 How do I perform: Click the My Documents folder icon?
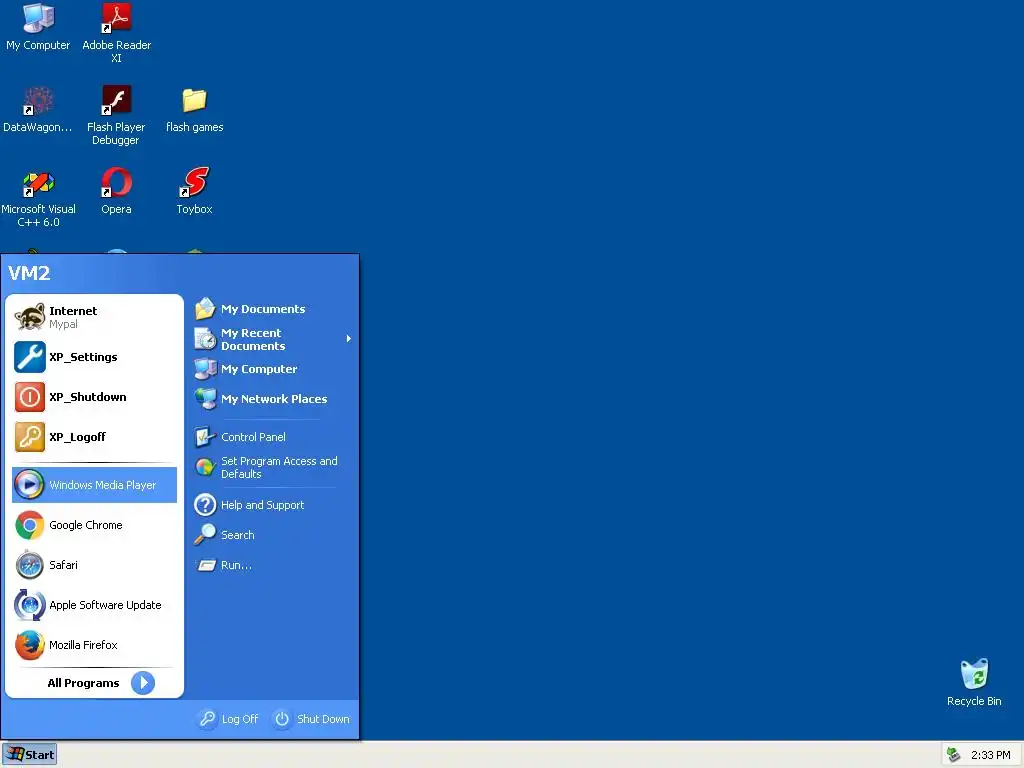coord(205,308)
